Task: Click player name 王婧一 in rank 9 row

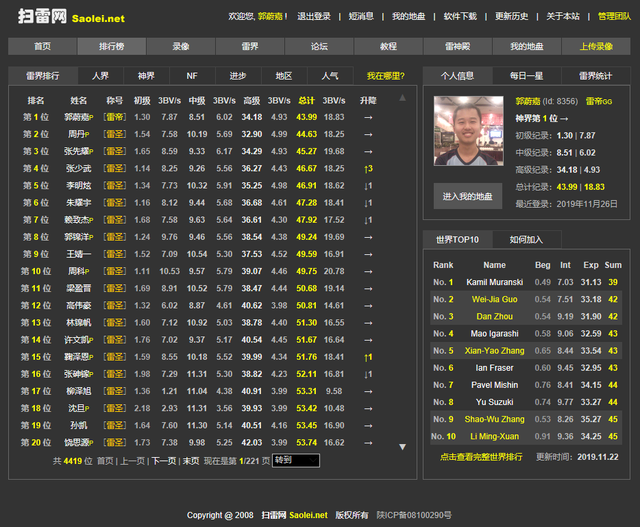Action: click(x=78, y=254)
